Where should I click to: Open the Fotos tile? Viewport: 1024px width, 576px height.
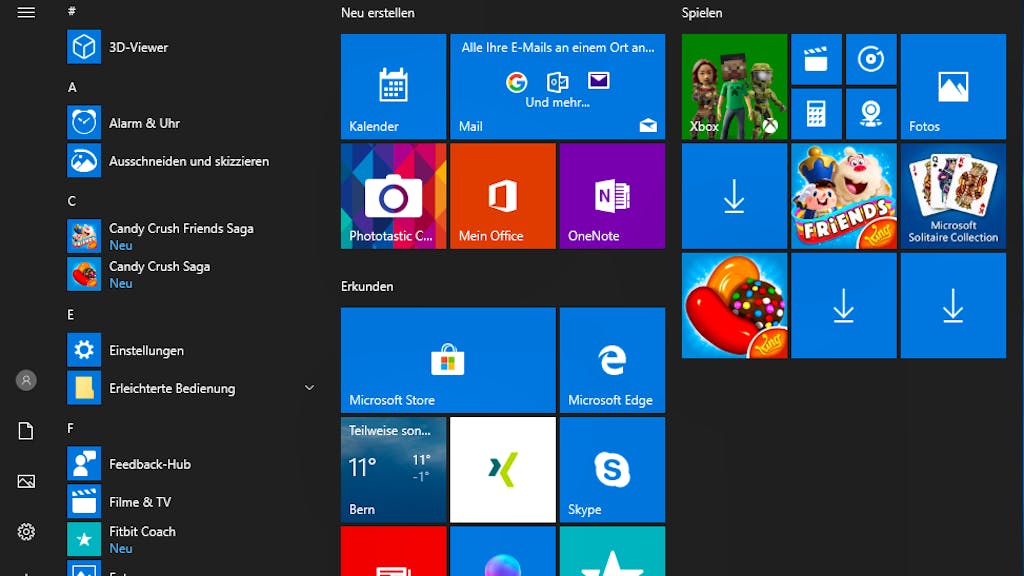pos(953,86)
